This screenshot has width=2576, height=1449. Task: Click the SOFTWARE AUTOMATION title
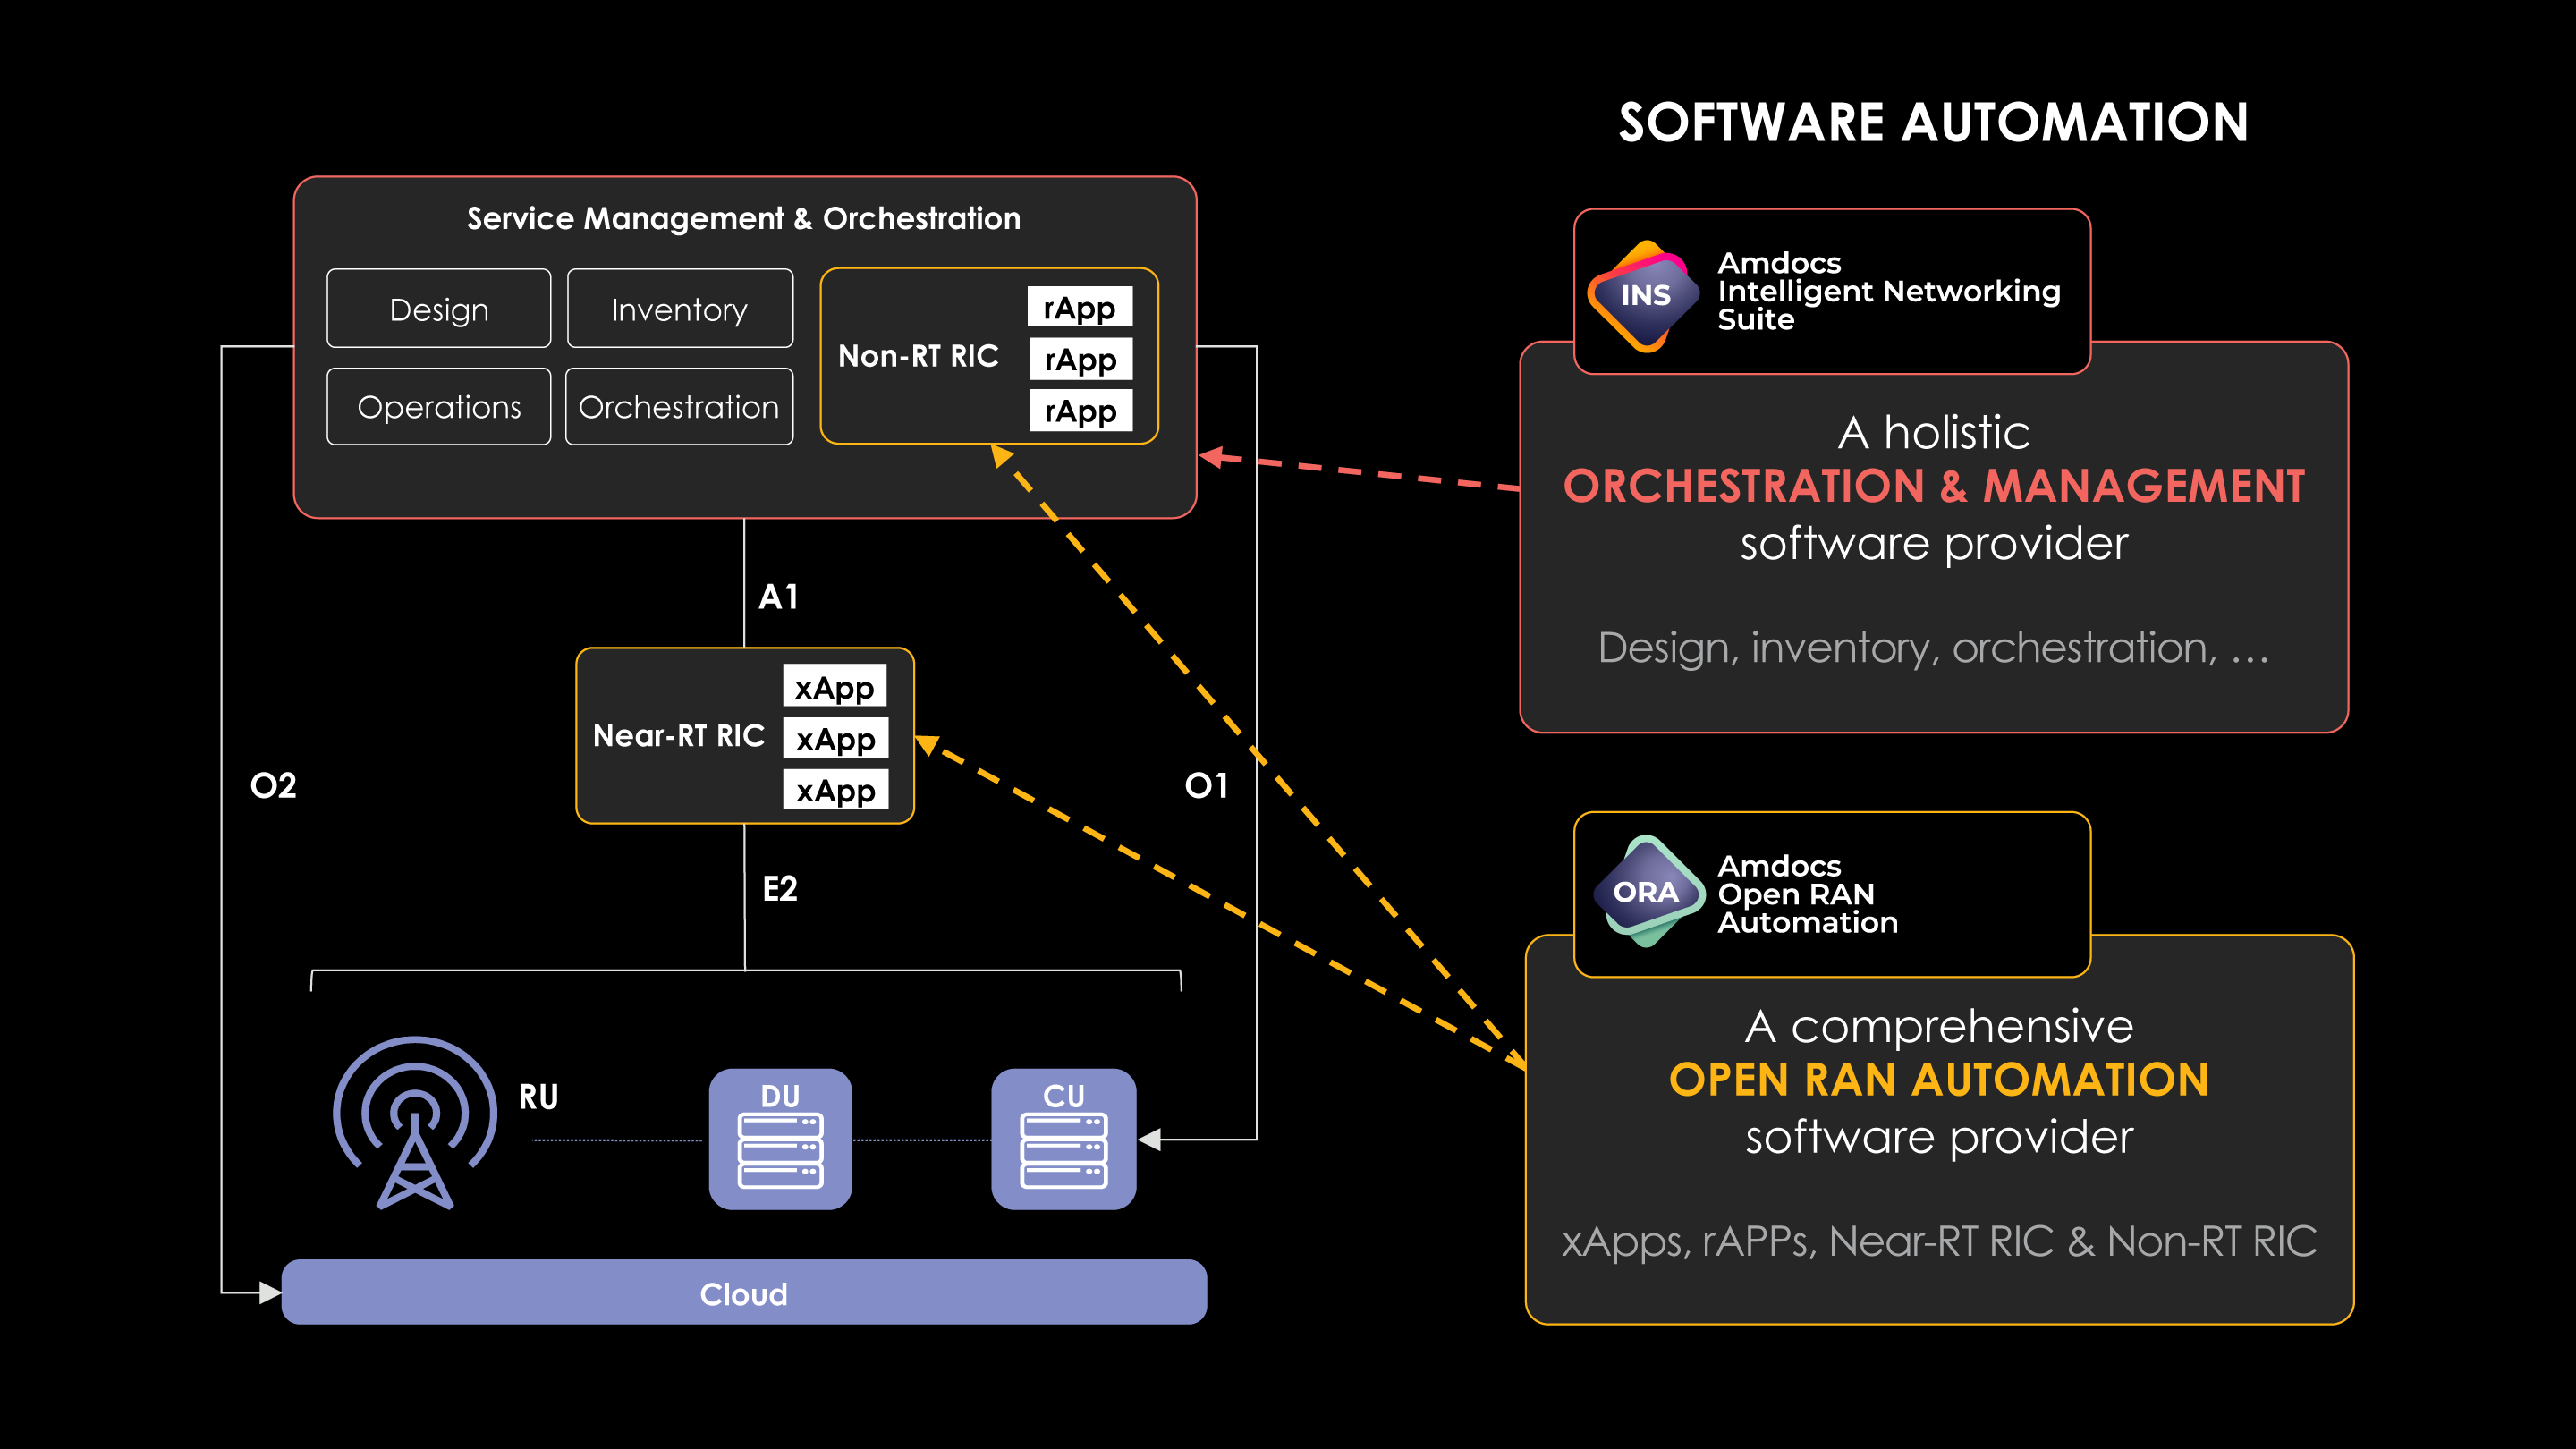(x=1934, y=123)
